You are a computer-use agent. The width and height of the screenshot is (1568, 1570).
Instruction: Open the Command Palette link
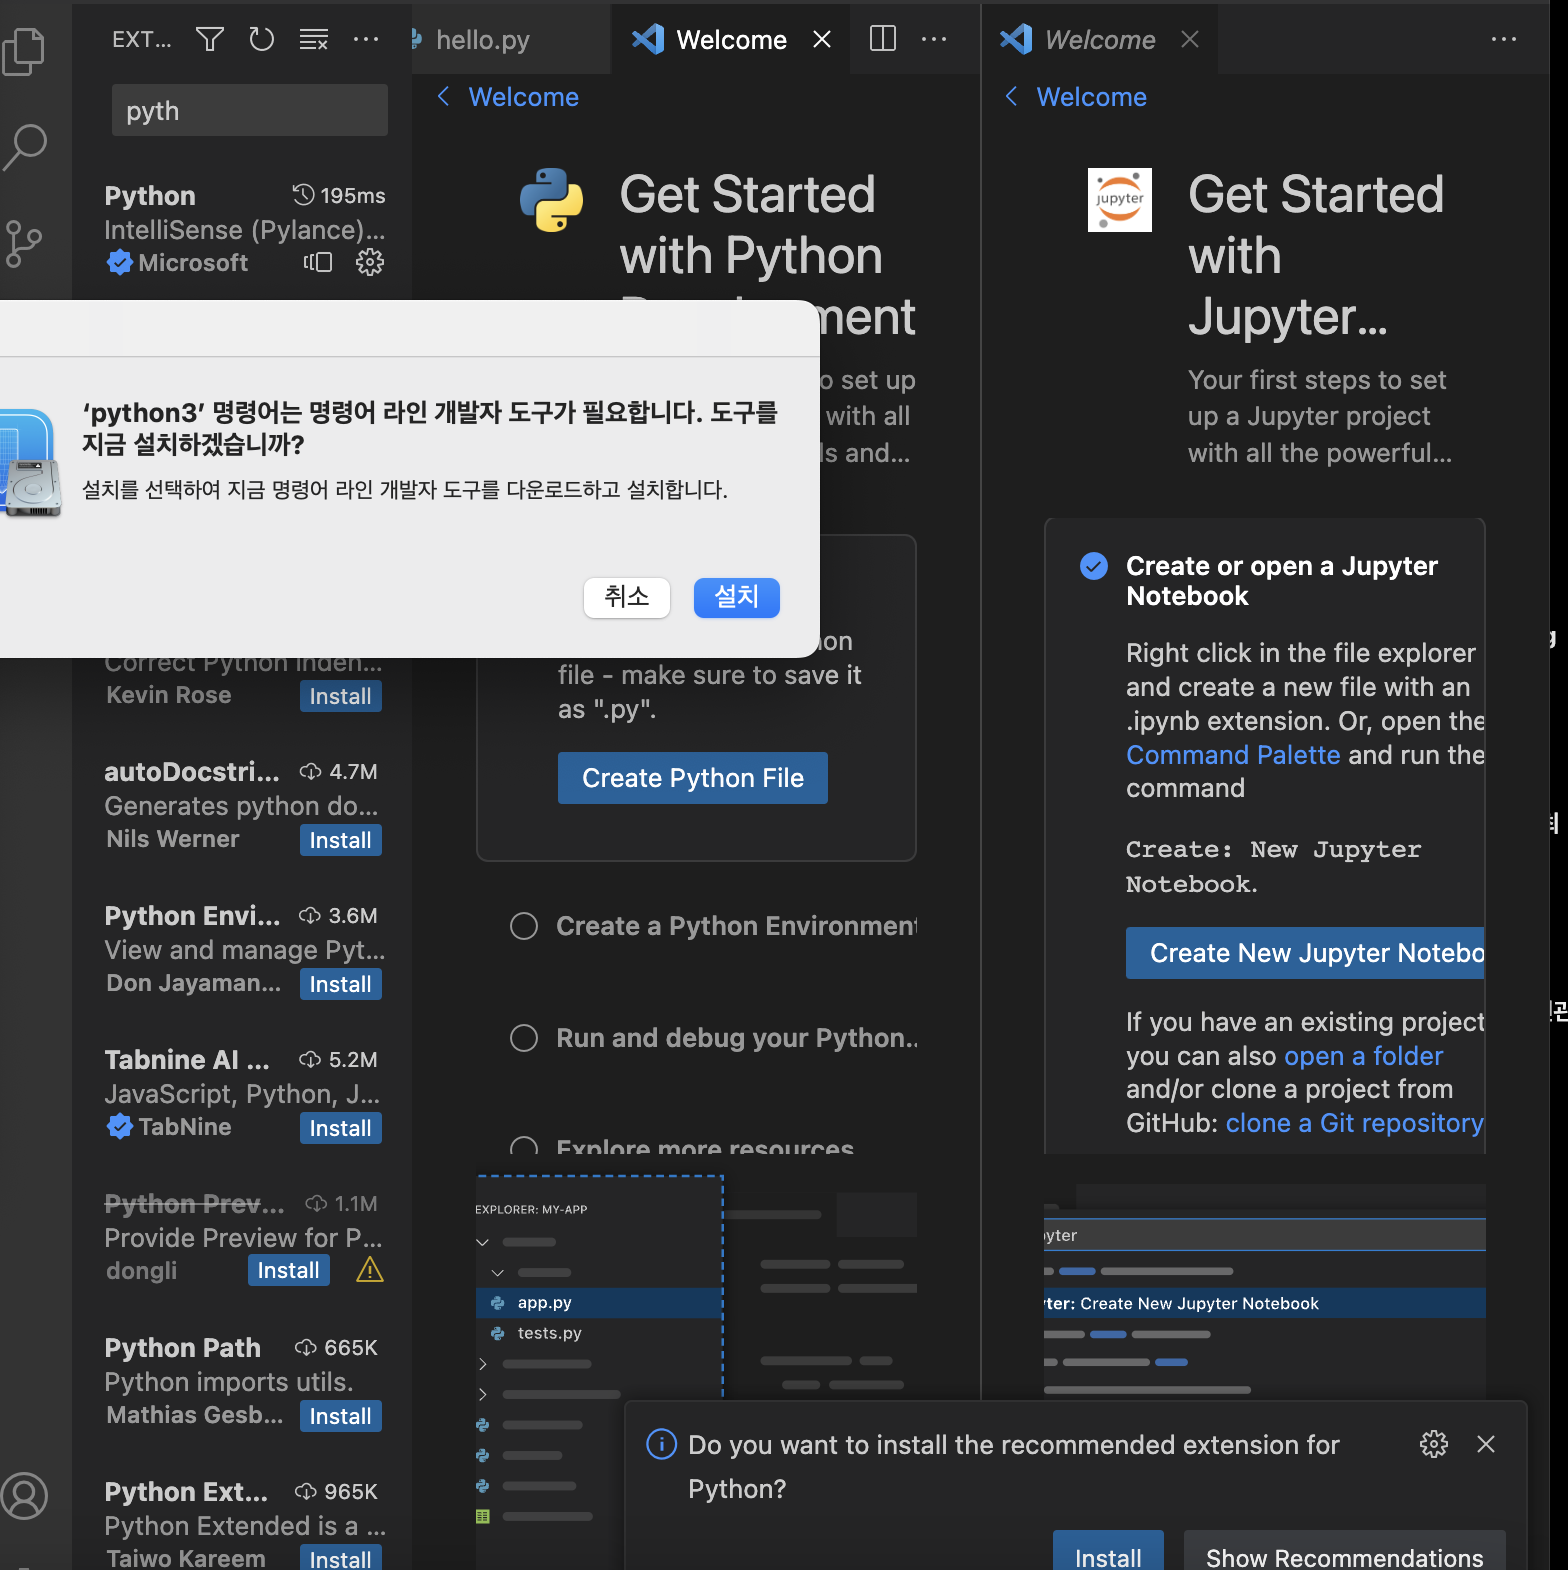coord(1233,755)
